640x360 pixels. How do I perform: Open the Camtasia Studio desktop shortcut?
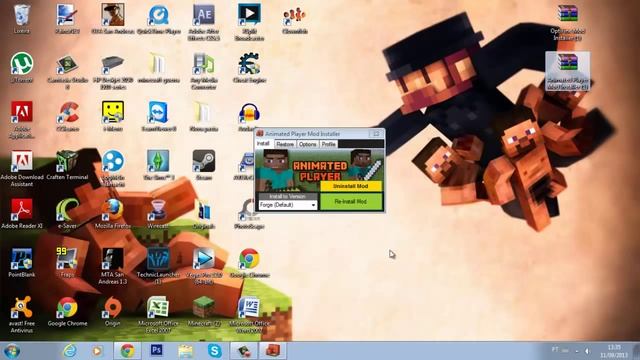click(x=67, y=71)
